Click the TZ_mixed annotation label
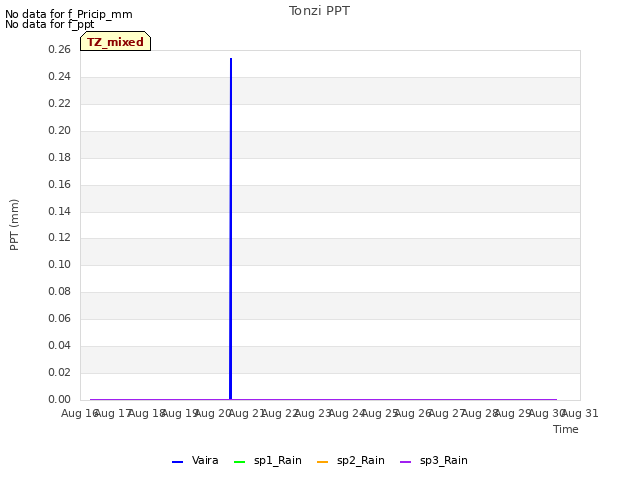The width and height of the screenshot is (640, 480). click(x=116, y=42)
